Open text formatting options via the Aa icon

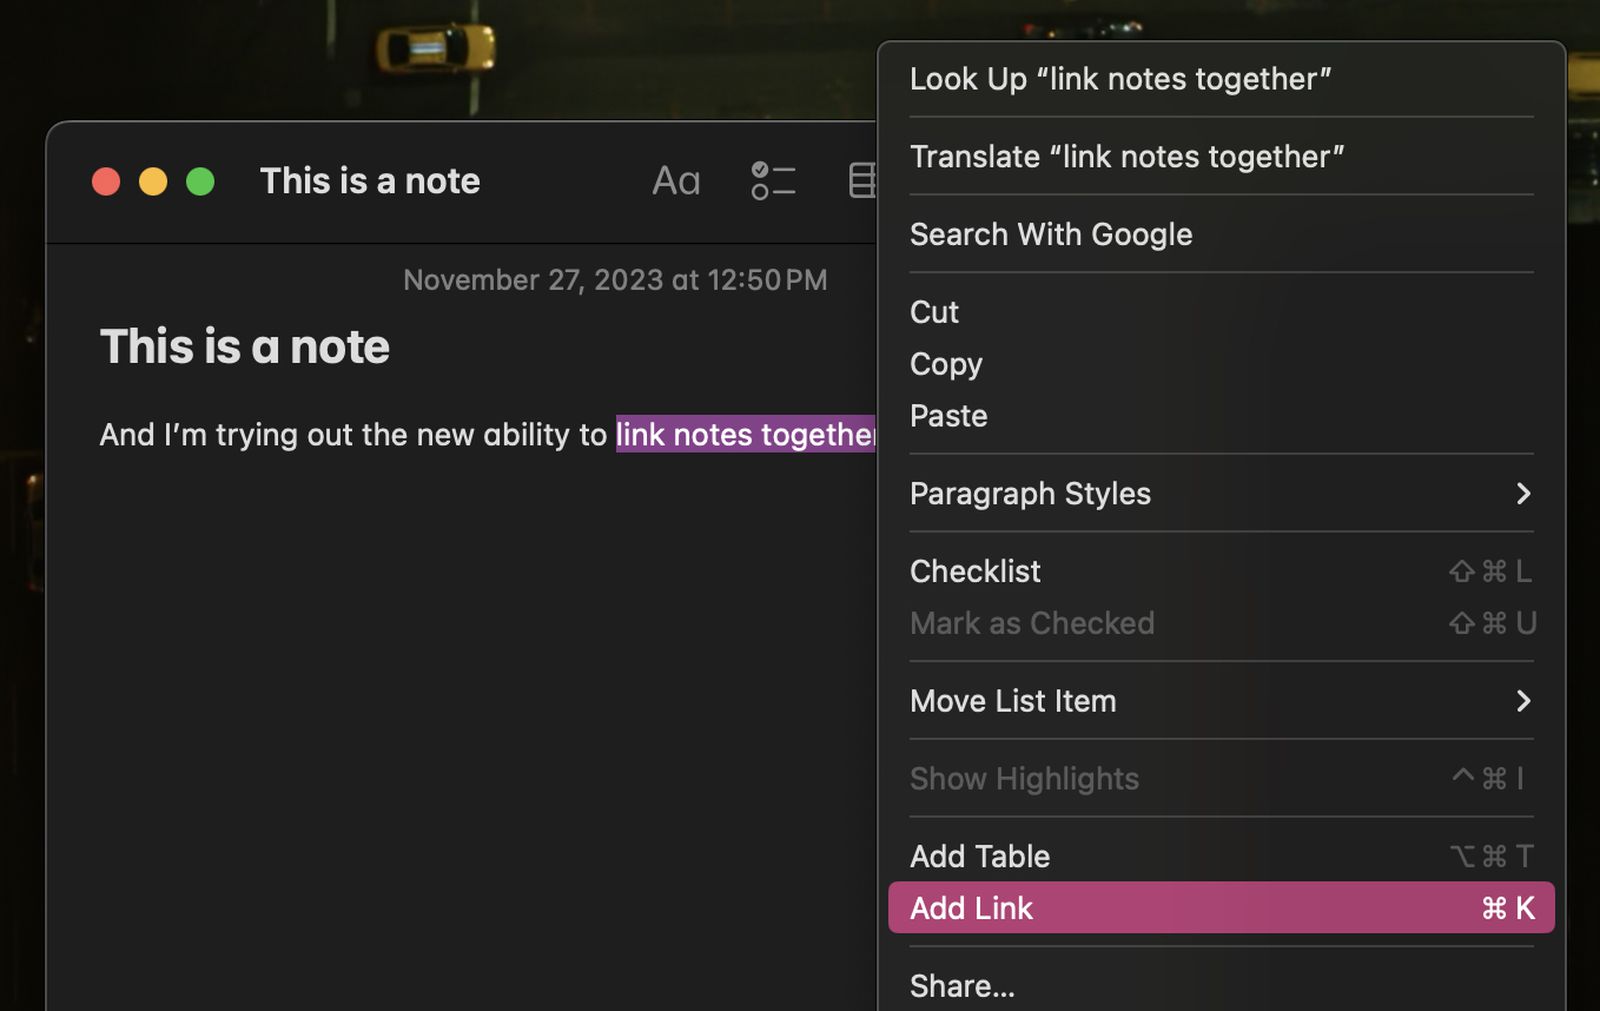pyautogui.click(x=675, y=180)
